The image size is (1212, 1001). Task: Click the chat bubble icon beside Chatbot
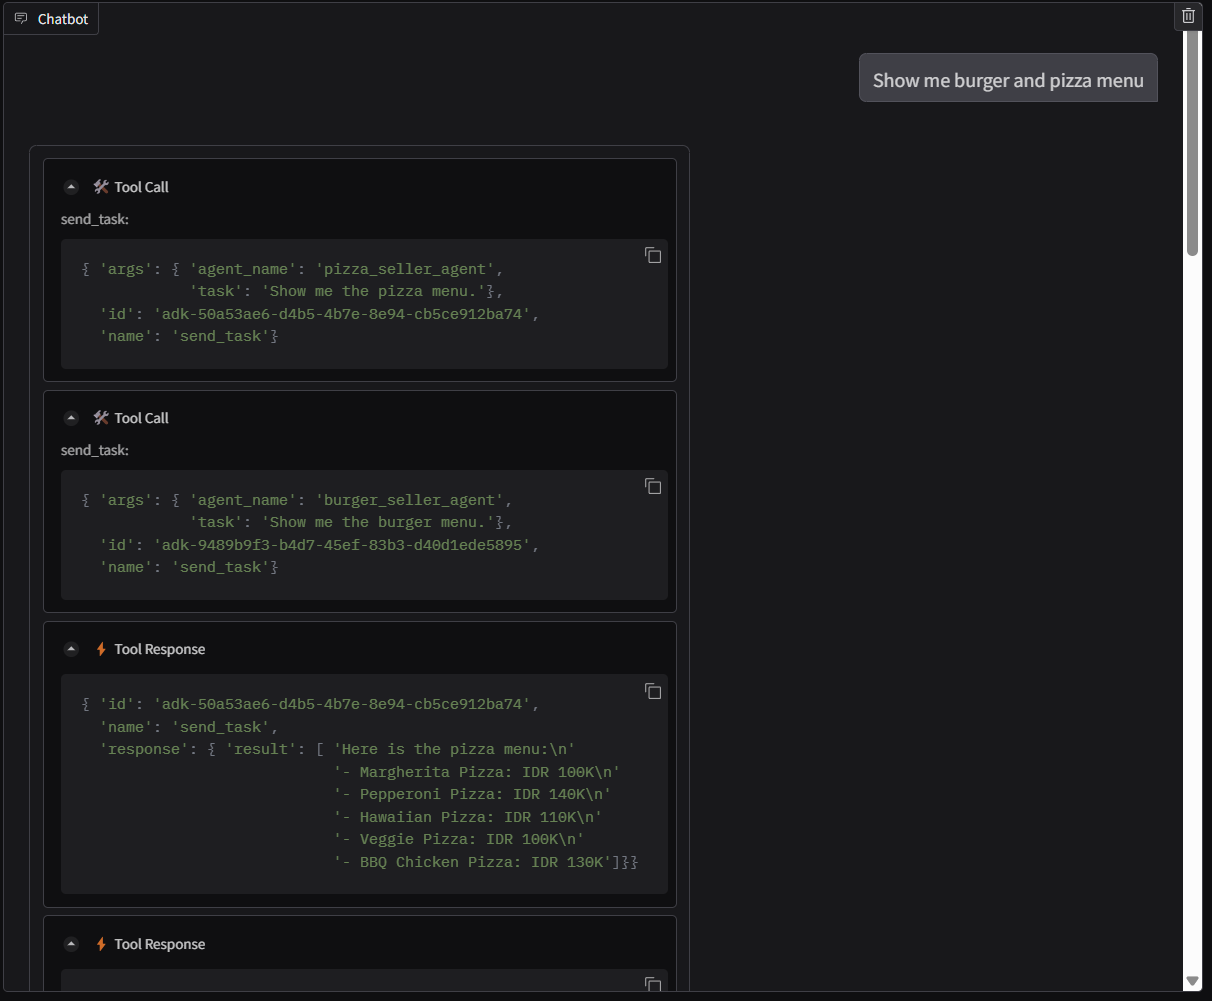[21, 19]
